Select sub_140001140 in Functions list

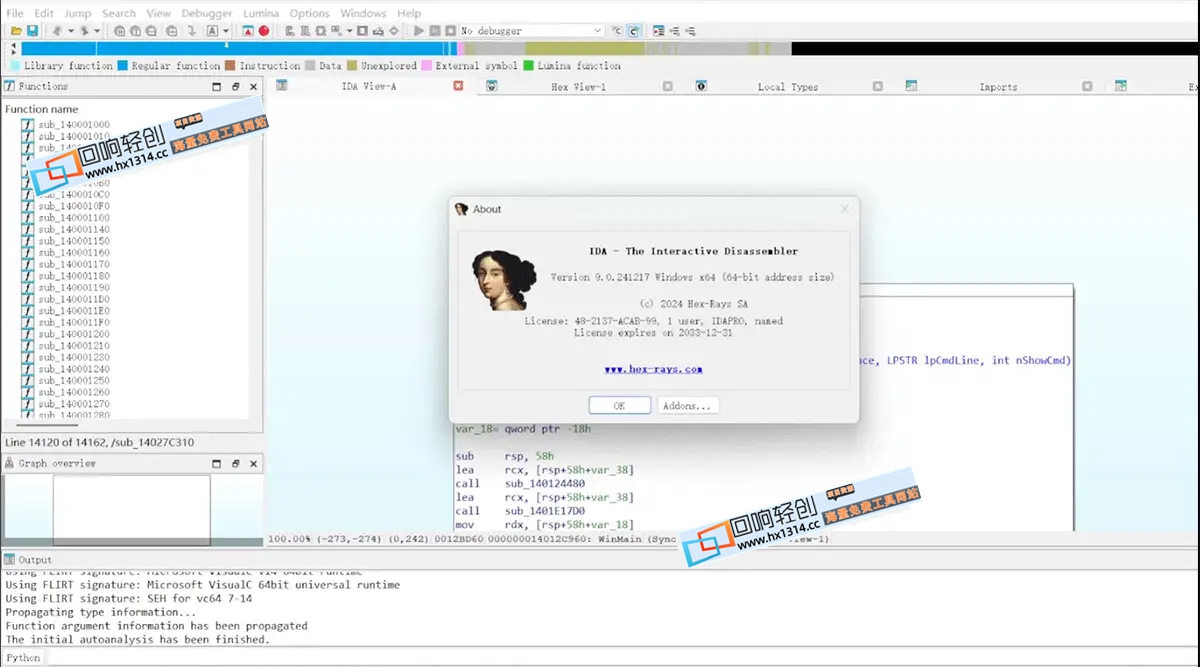click(x=74, y=230)
